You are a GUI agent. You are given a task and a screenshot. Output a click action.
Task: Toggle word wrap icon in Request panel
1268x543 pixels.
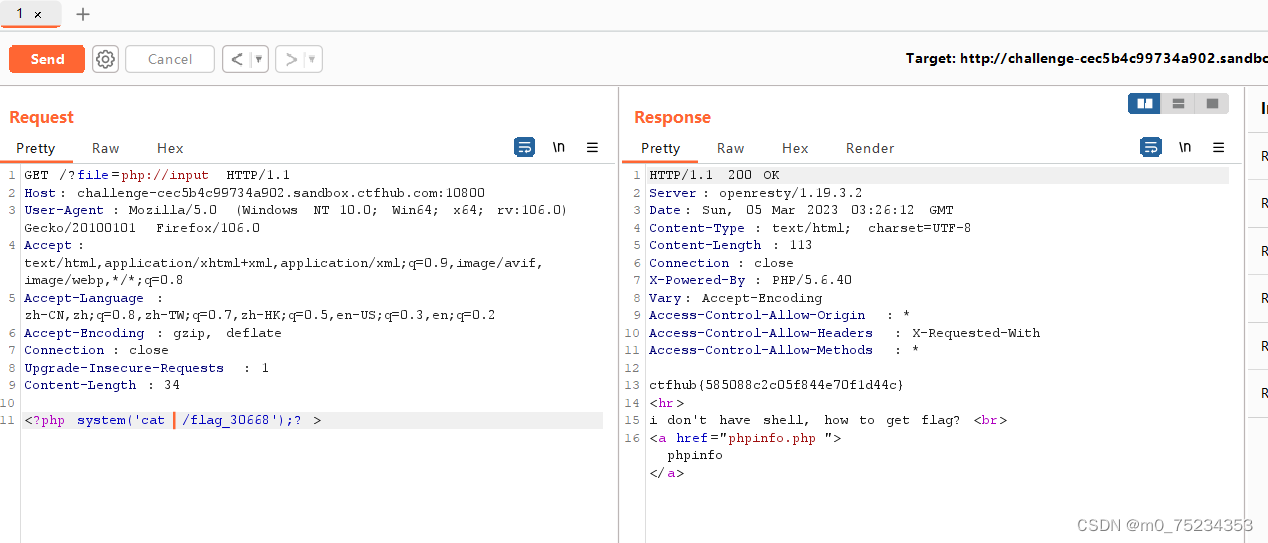[525, 147]
